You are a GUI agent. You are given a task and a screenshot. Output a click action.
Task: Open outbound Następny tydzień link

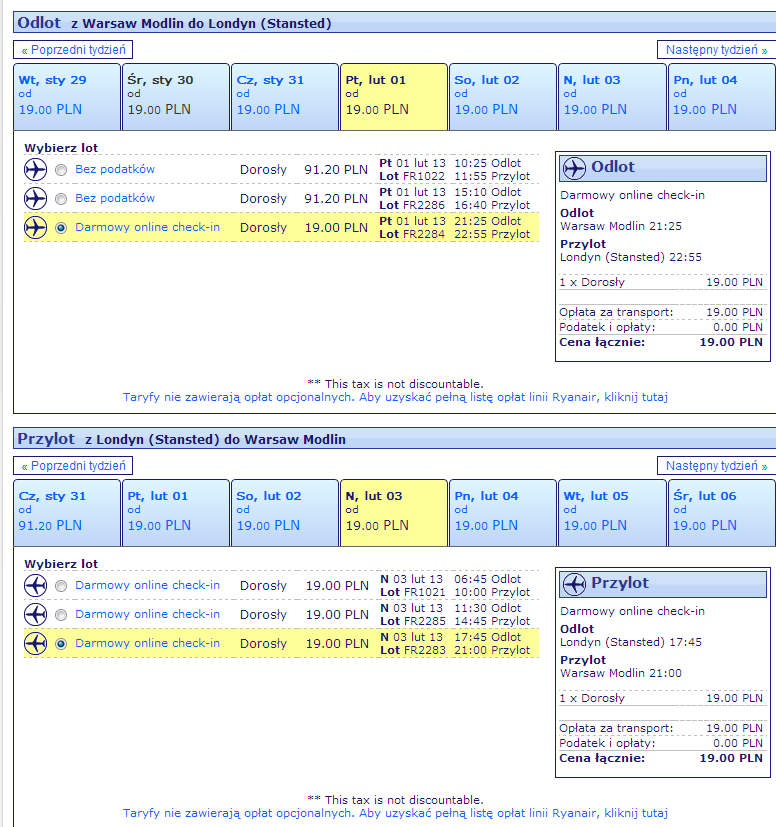click(x=716, y=50)
